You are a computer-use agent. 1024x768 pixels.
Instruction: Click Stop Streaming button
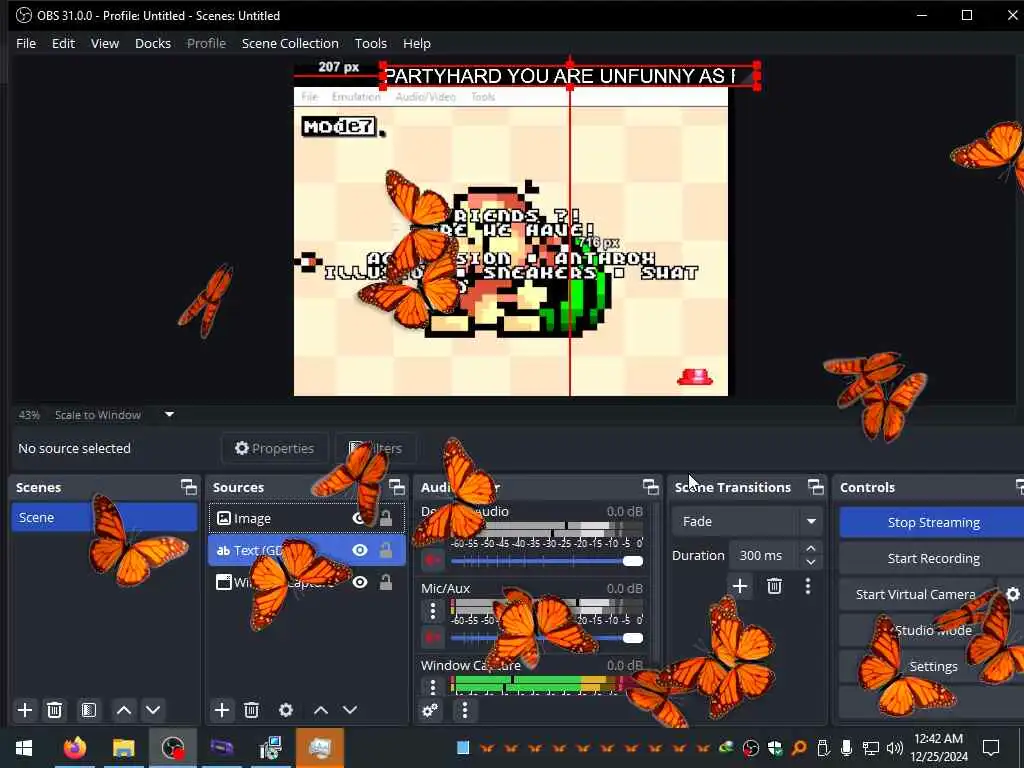click(x=933, y=522)
